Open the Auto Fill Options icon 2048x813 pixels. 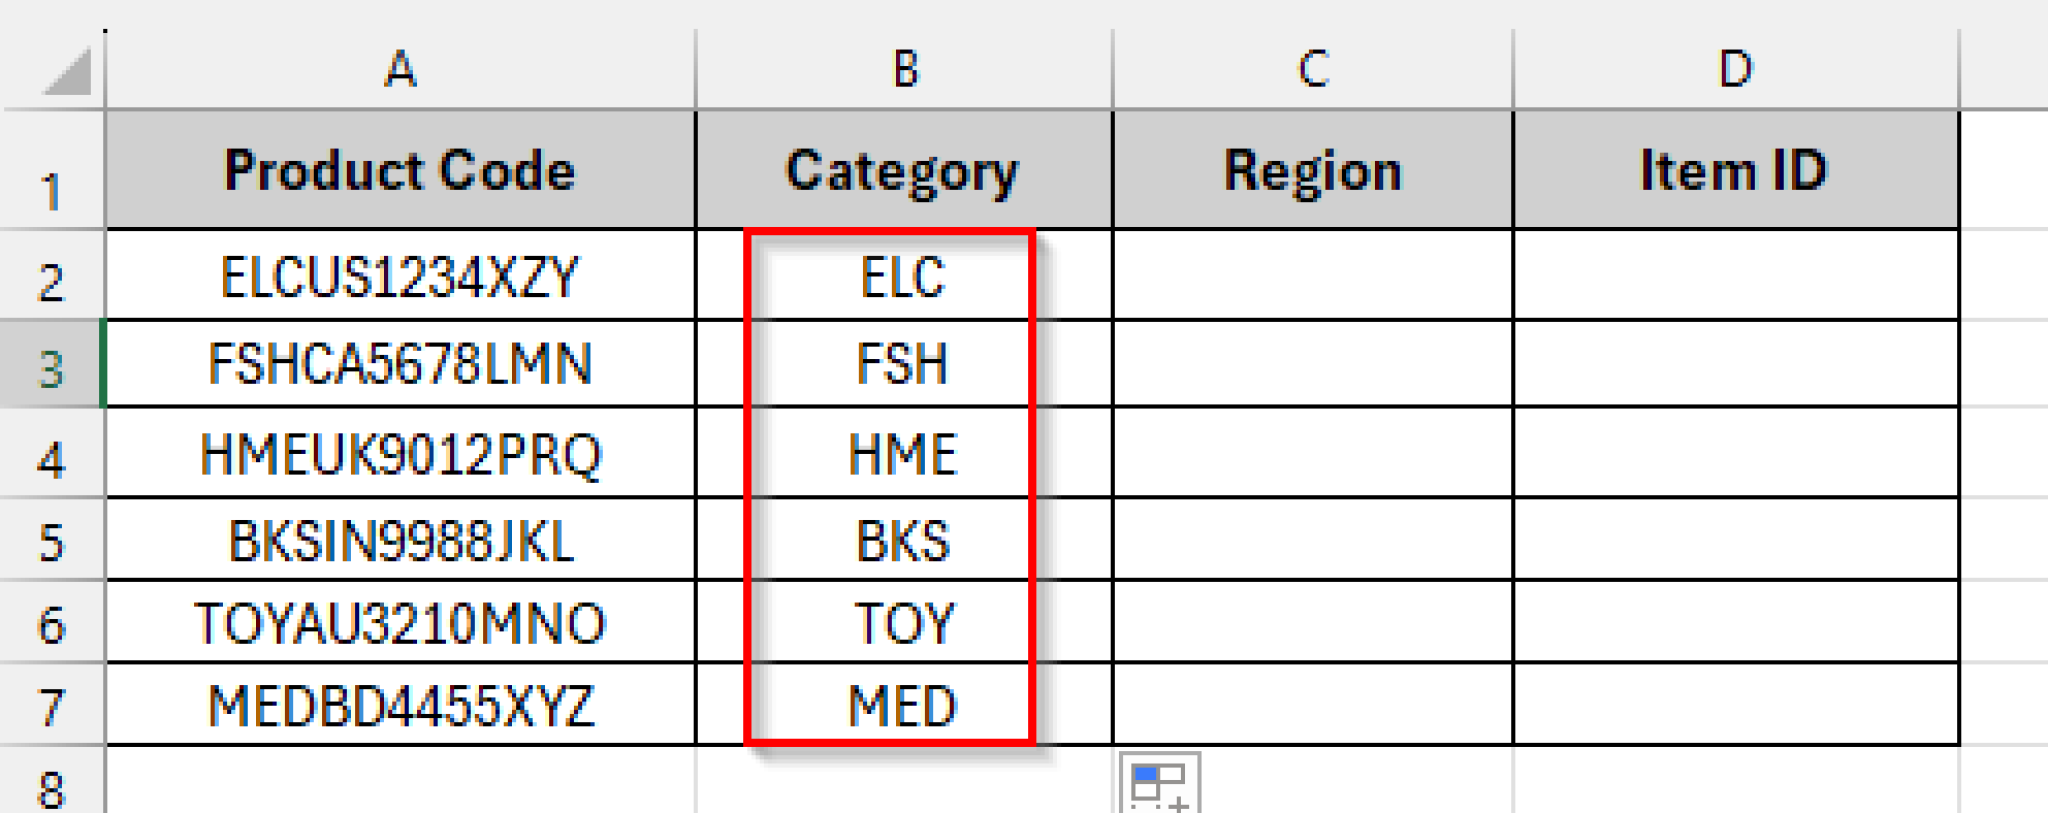[x=1160, y=783]
